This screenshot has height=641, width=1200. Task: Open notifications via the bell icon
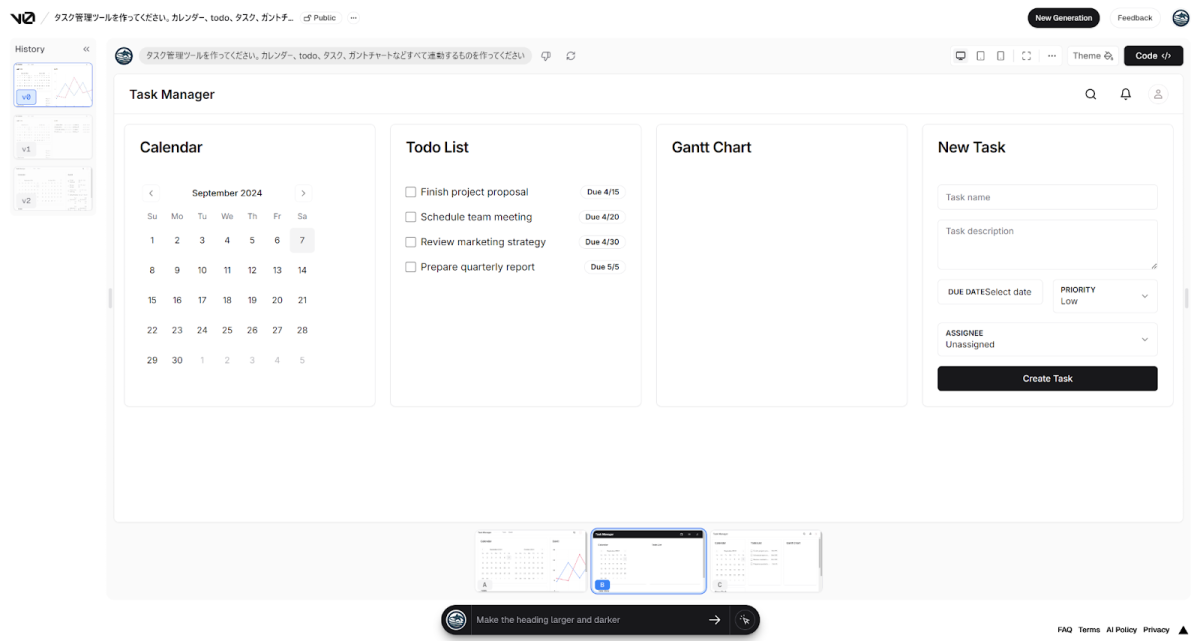click(x=1125, y=94)
